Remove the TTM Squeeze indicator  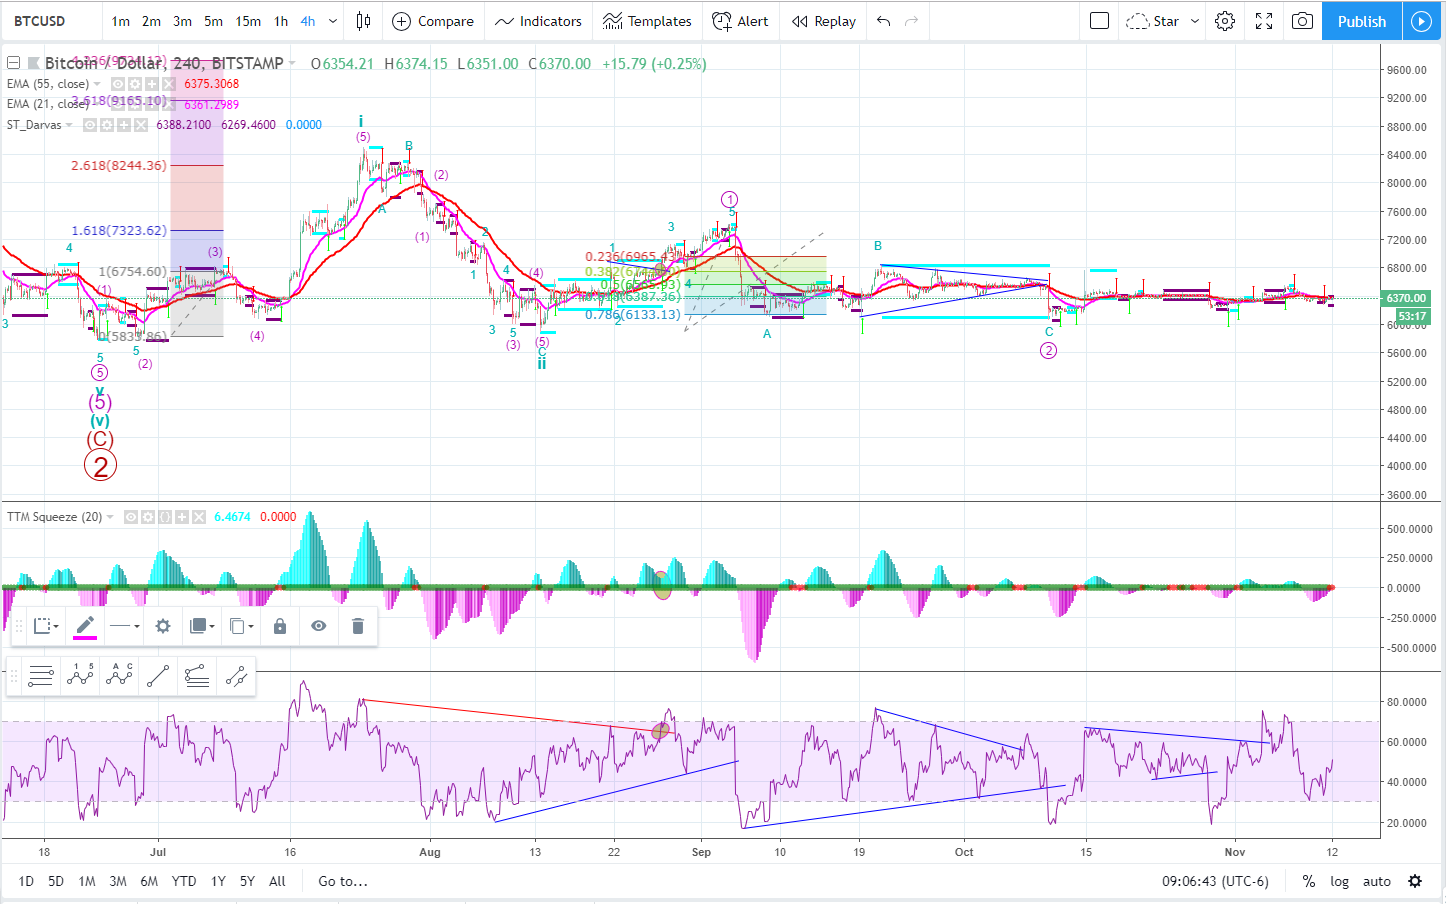pyautogui.click(x=198, y=517)
